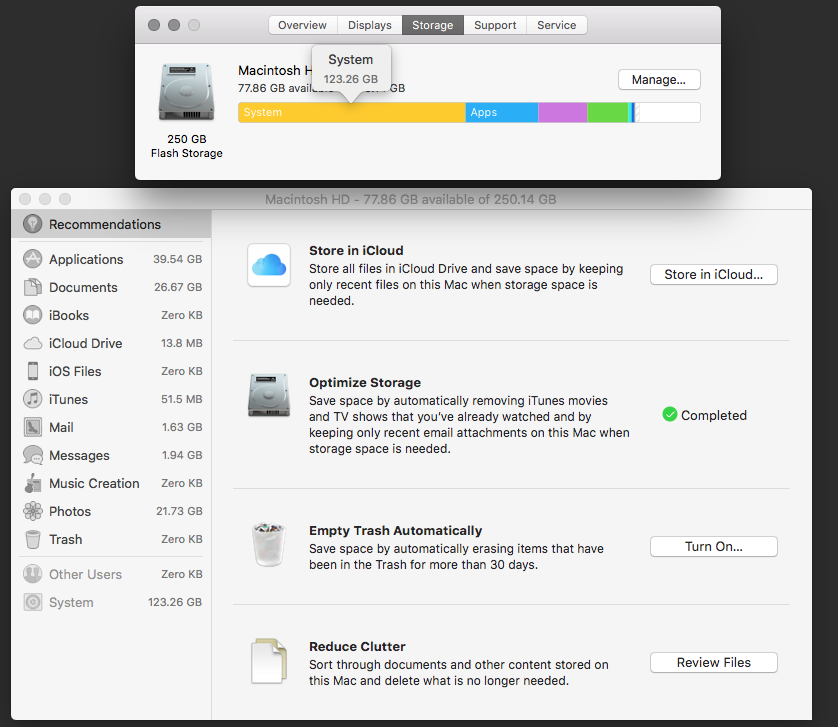
Task: Select the Messages row label in sidebar
Action: point(79,455)
